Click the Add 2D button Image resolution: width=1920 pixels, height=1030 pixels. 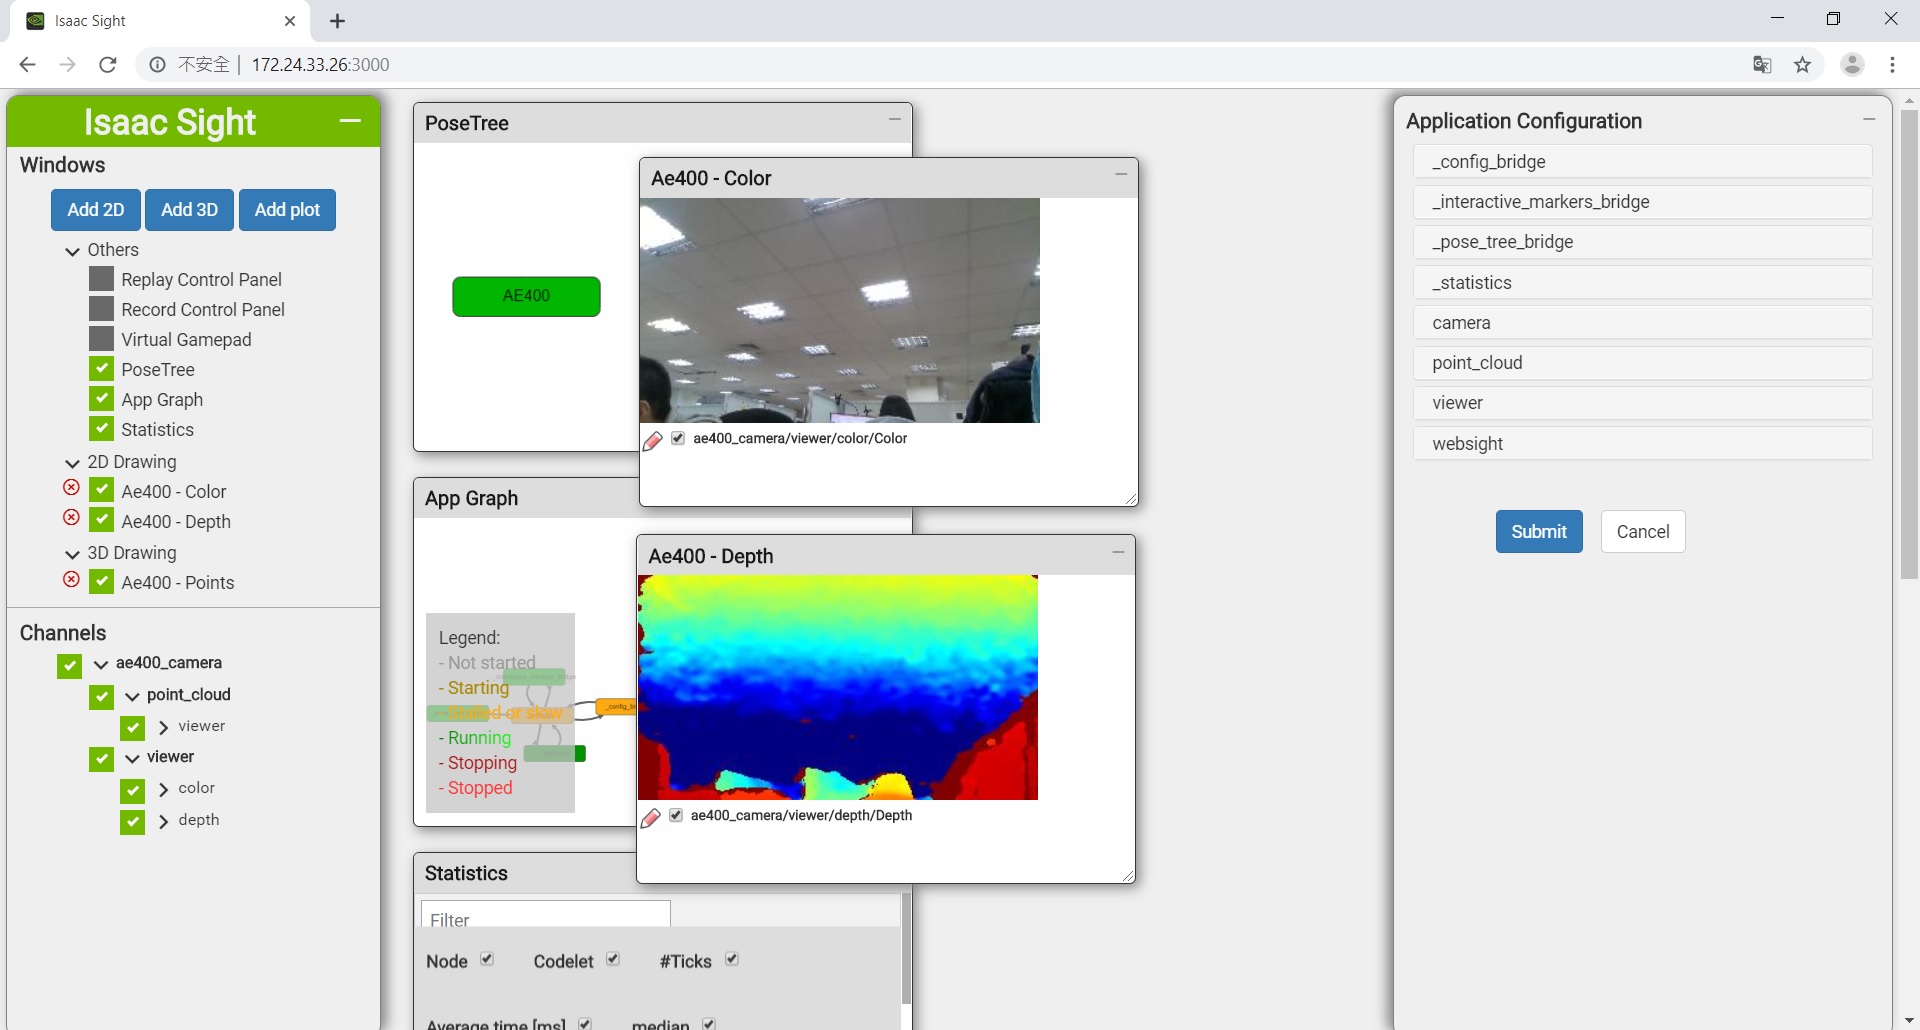96,210
